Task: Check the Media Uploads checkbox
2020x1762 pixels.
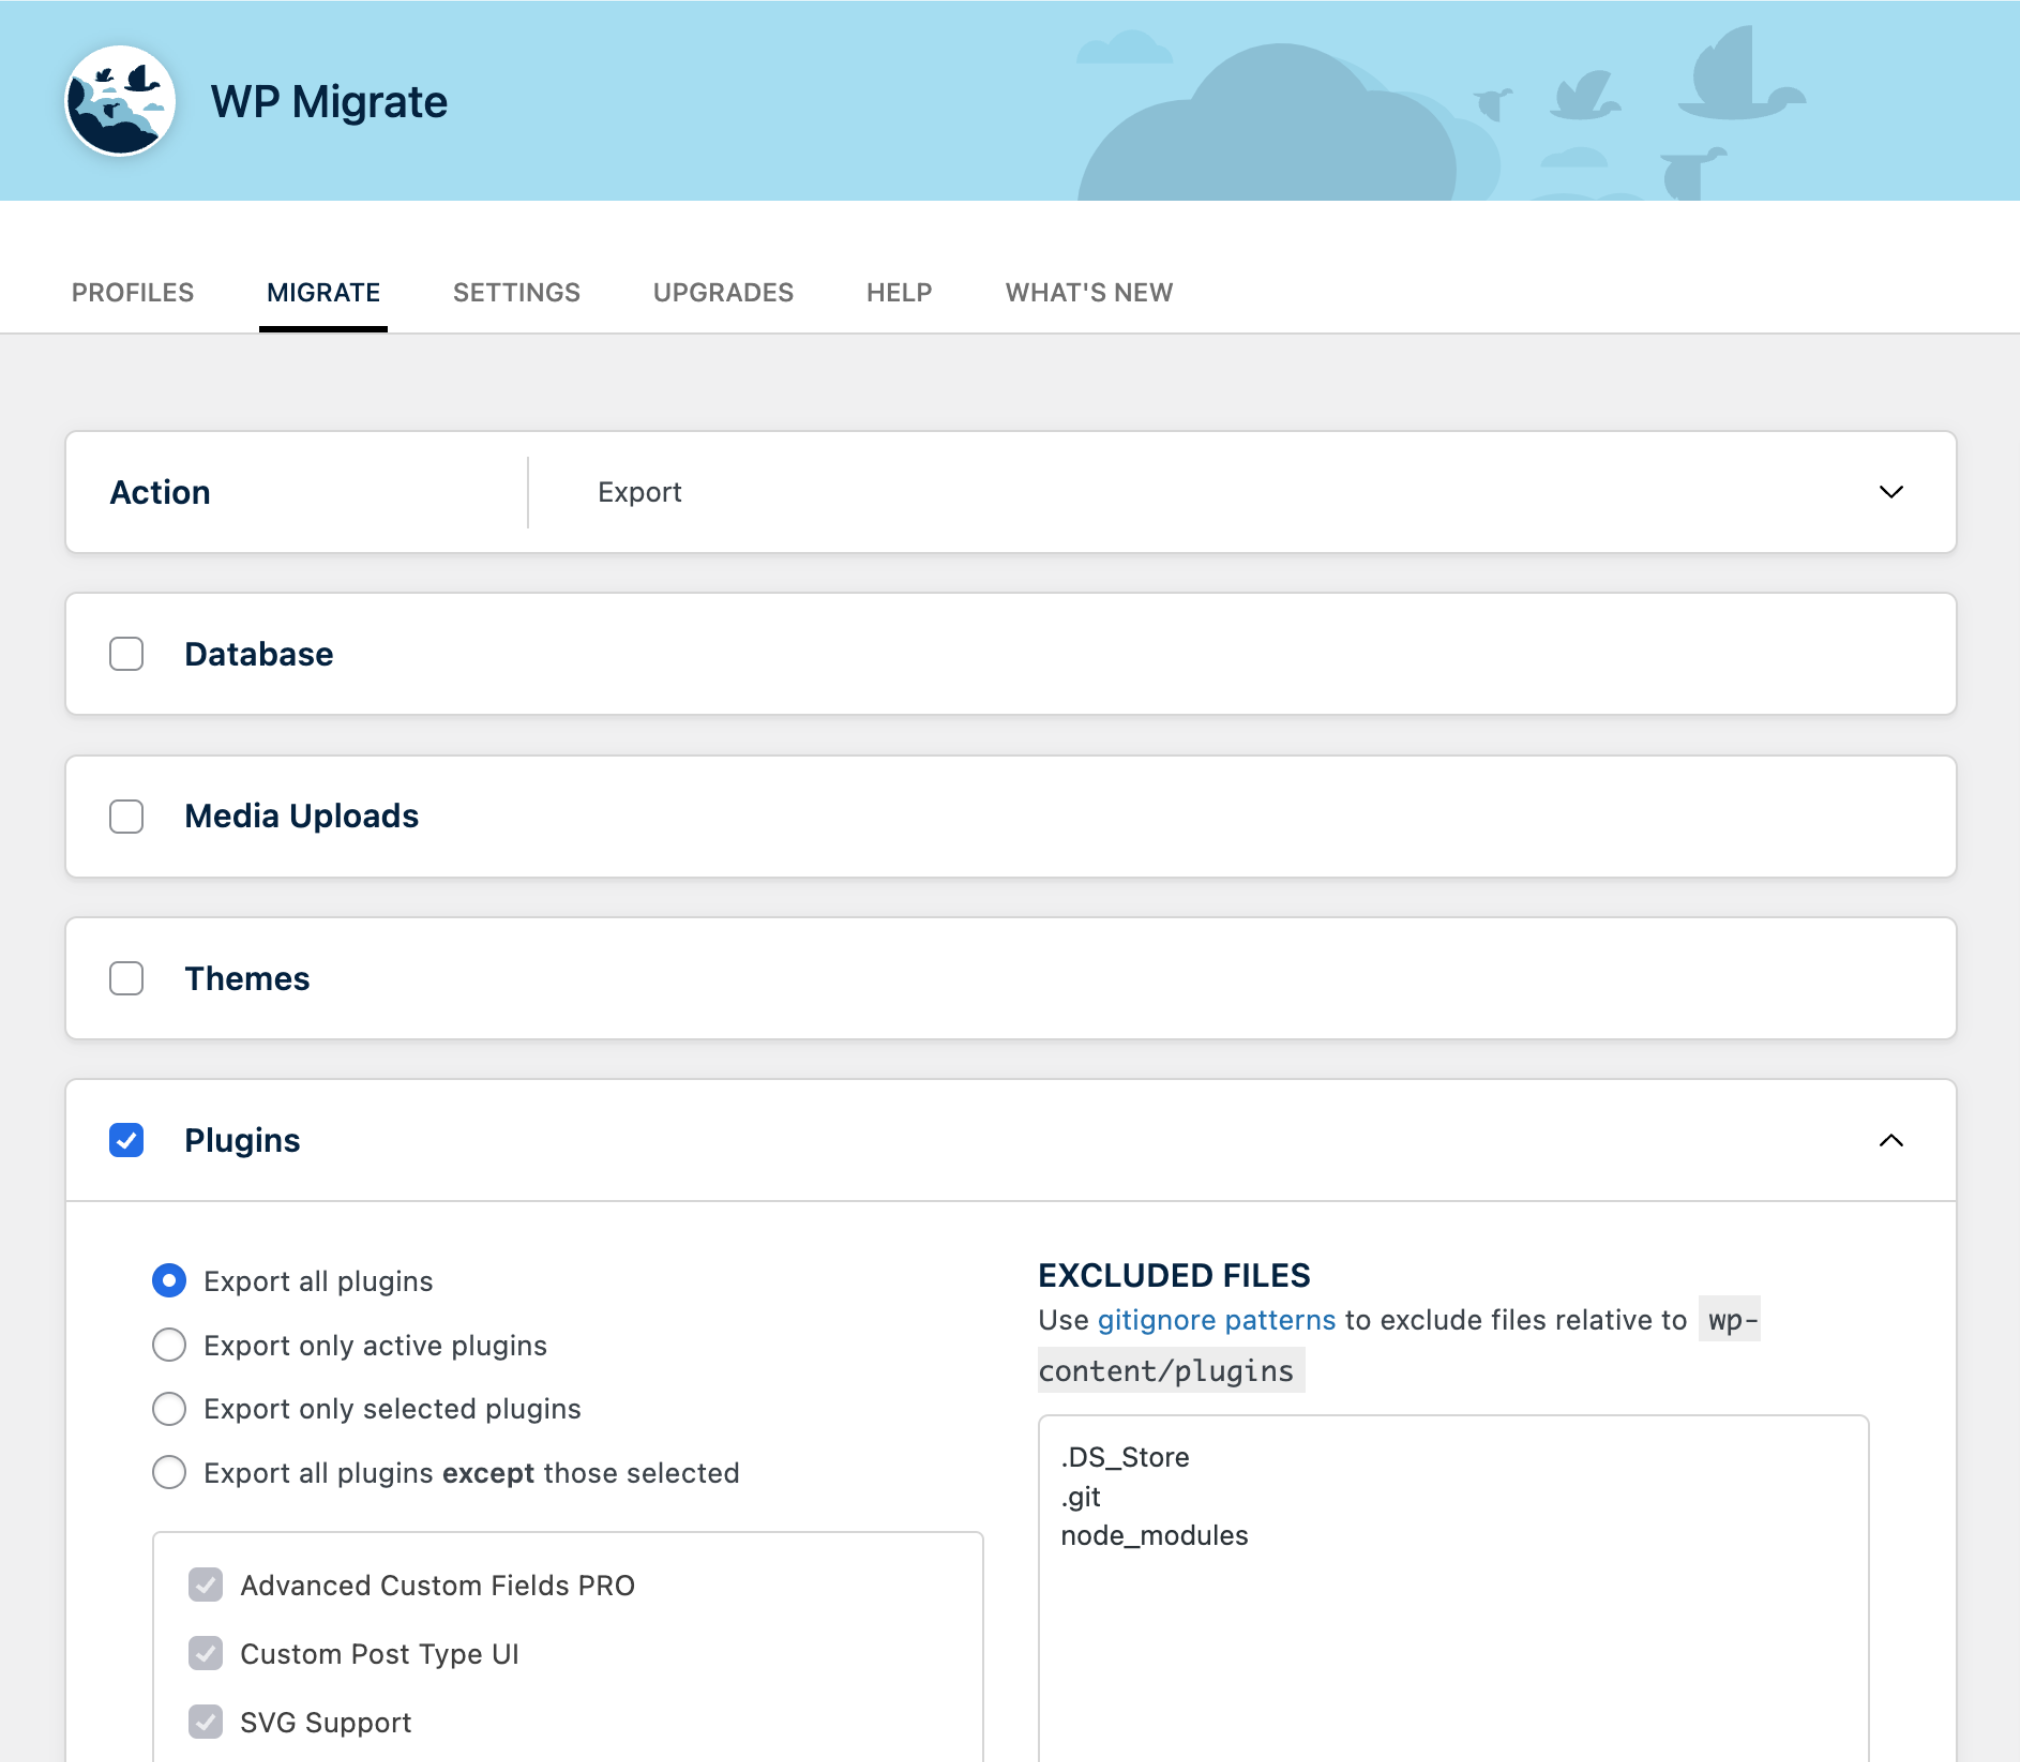Action: [x=126, y=816]
